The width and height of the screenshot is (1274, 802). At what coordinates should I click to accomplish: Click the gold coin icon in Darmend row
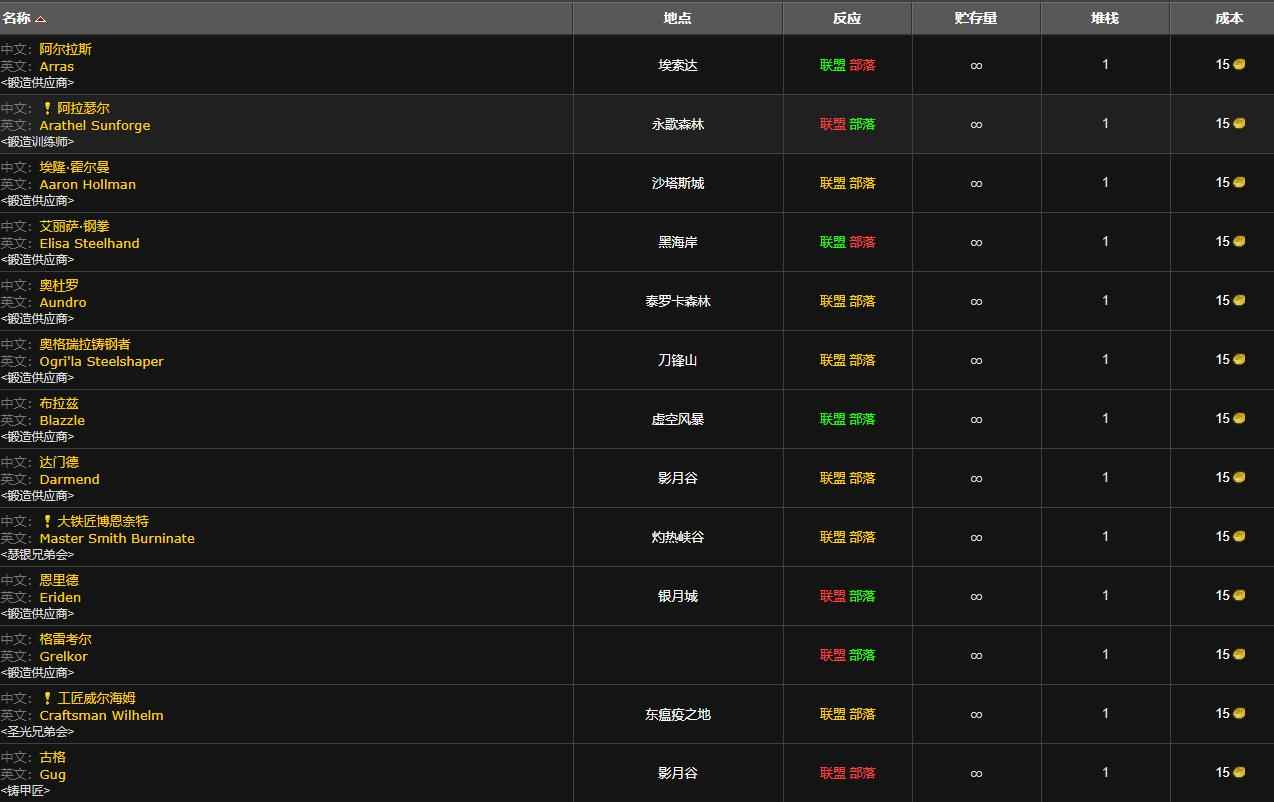[1239, 477]
